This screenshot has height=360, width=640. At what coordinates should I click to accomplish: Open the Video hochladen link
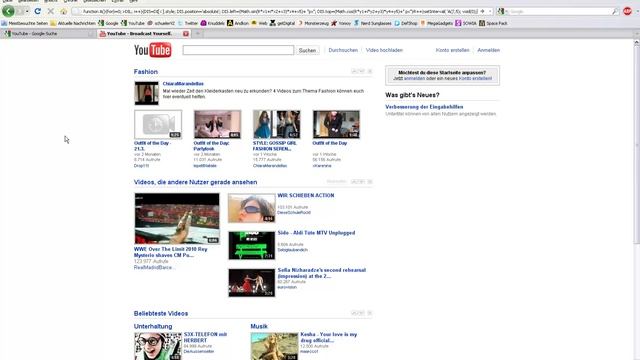tap(384, 50)
